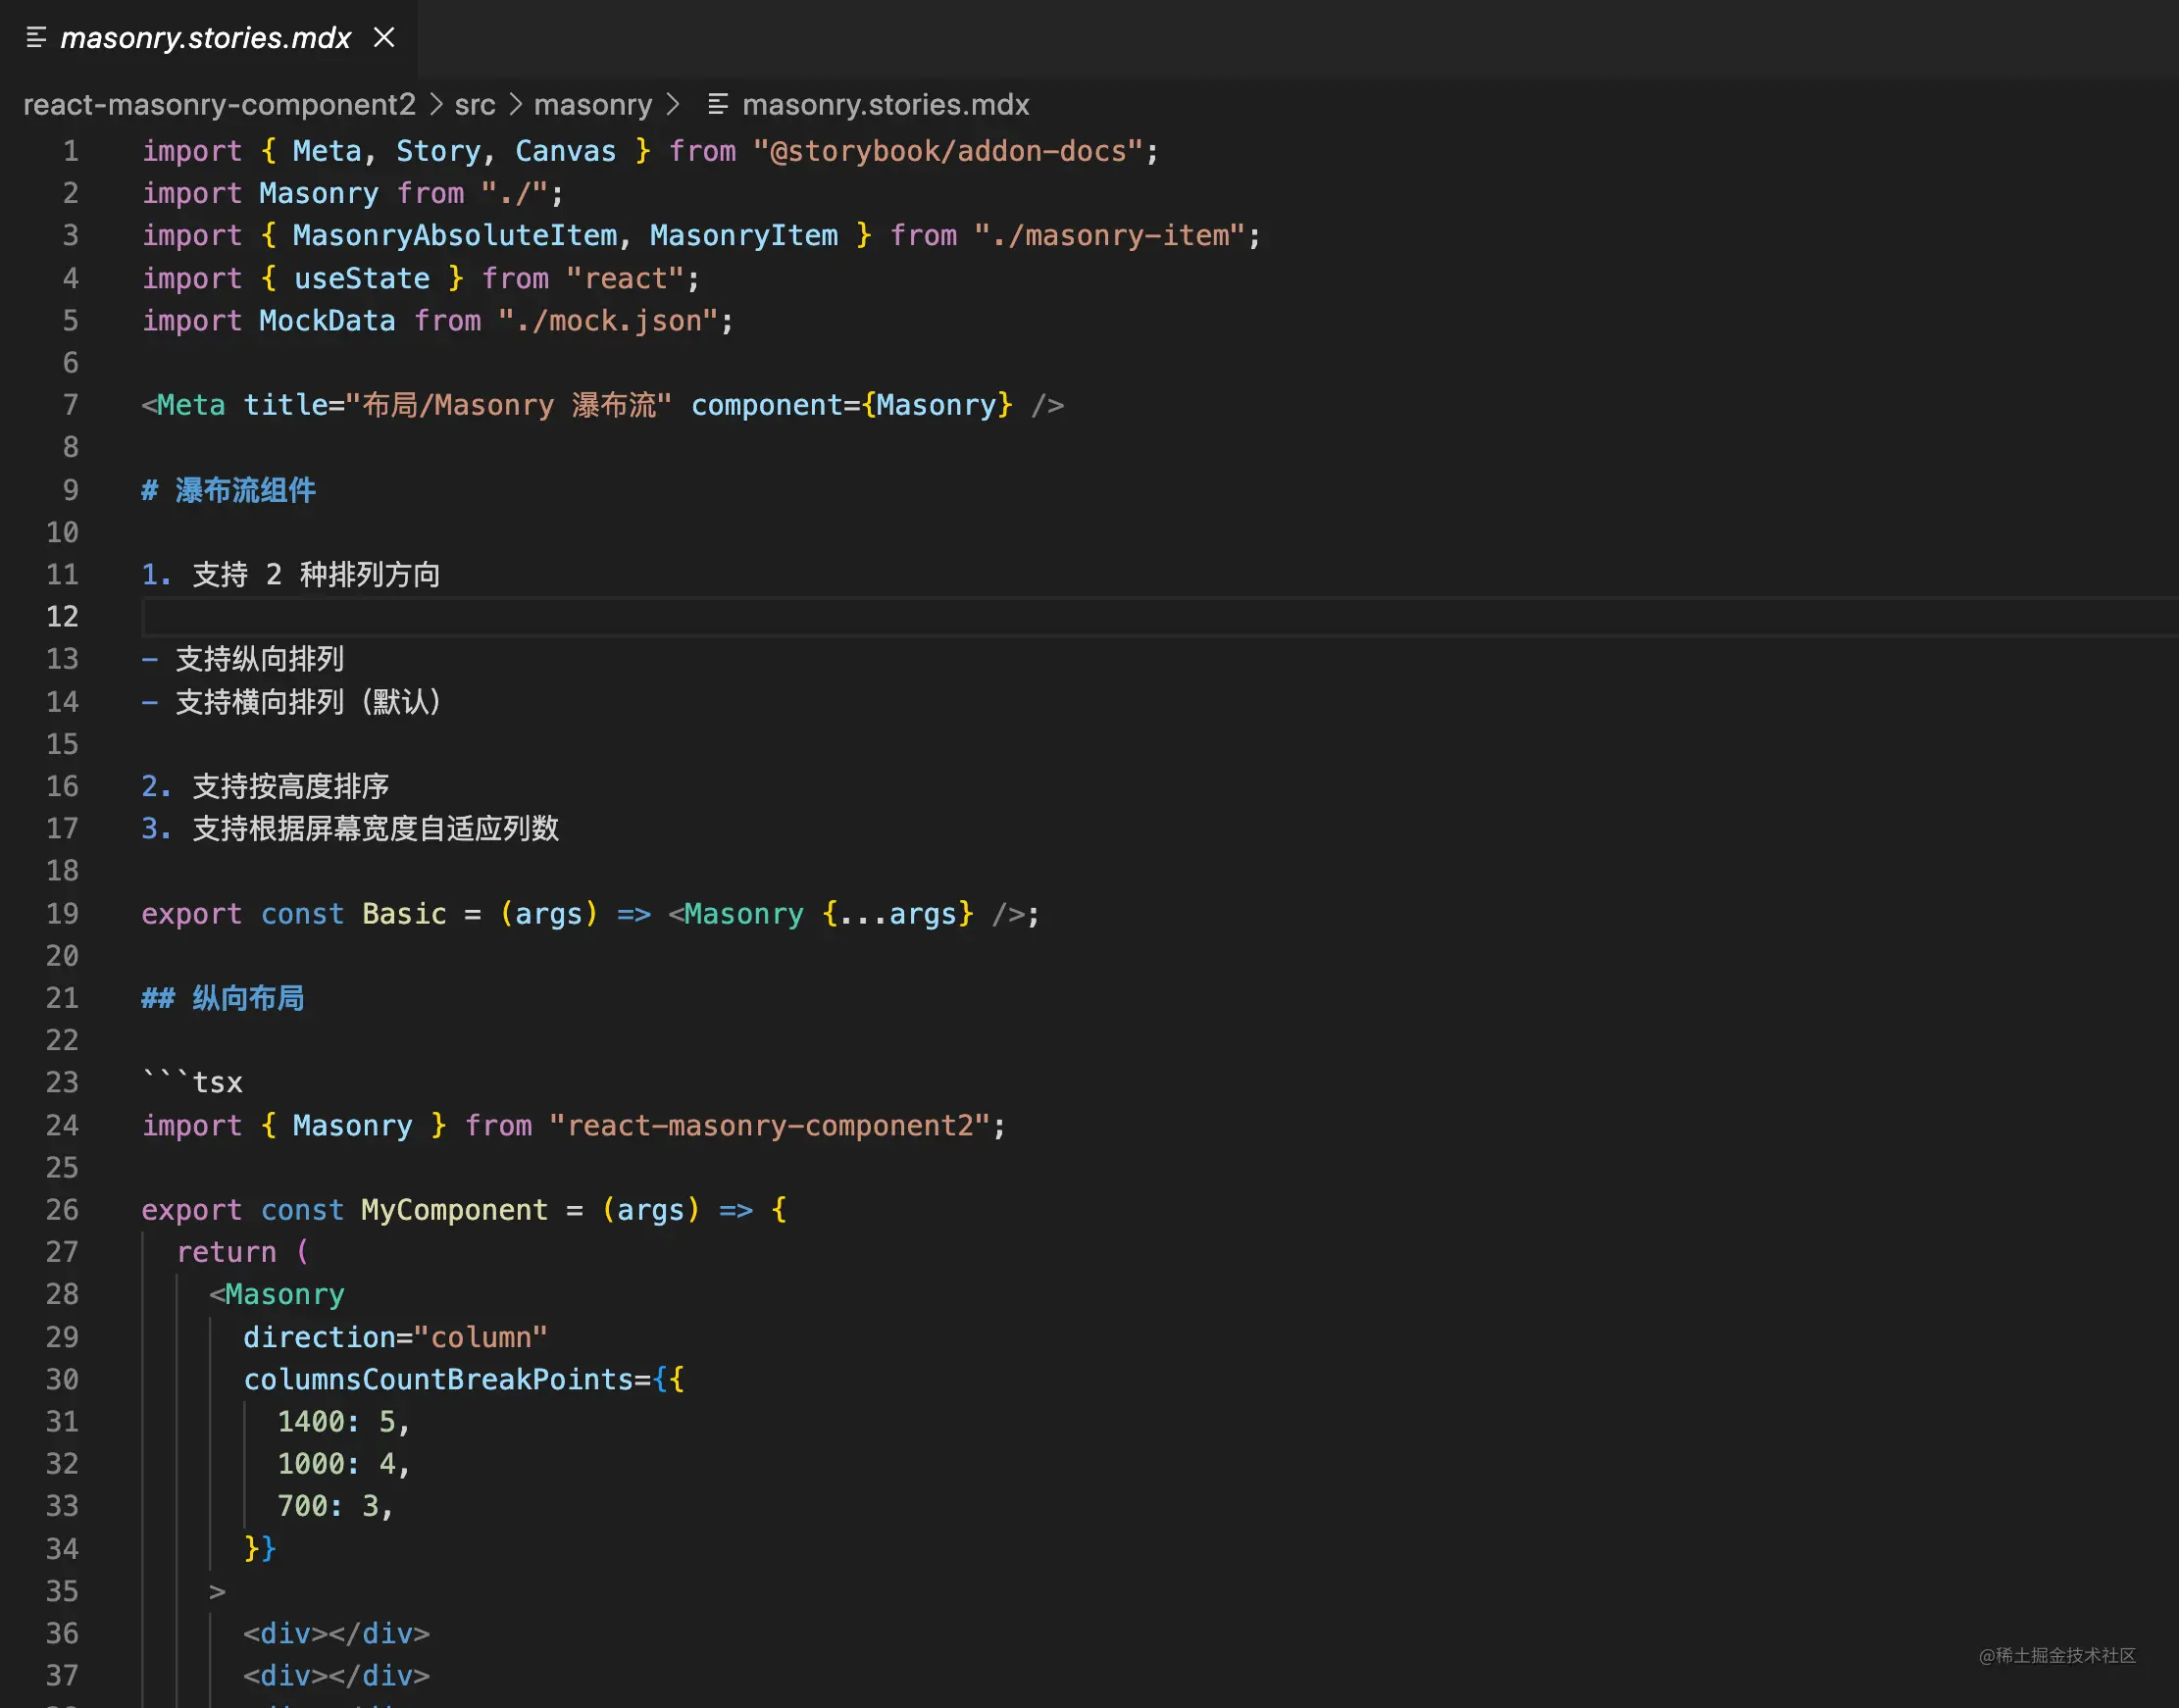Click "react-masonry-component2" import string

tap(769, 1125)
